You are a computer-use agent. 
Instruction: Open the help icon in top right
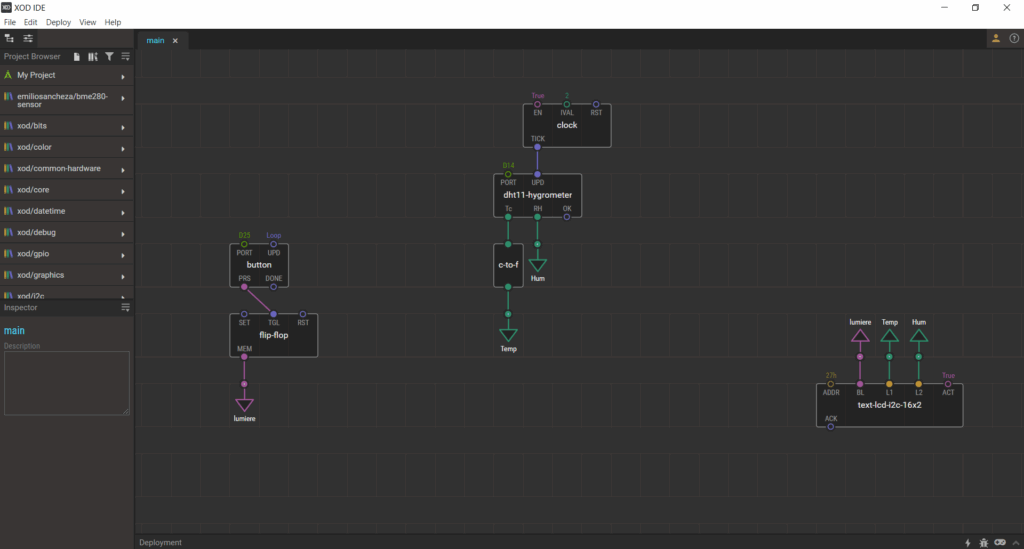tap(1014, 39)
